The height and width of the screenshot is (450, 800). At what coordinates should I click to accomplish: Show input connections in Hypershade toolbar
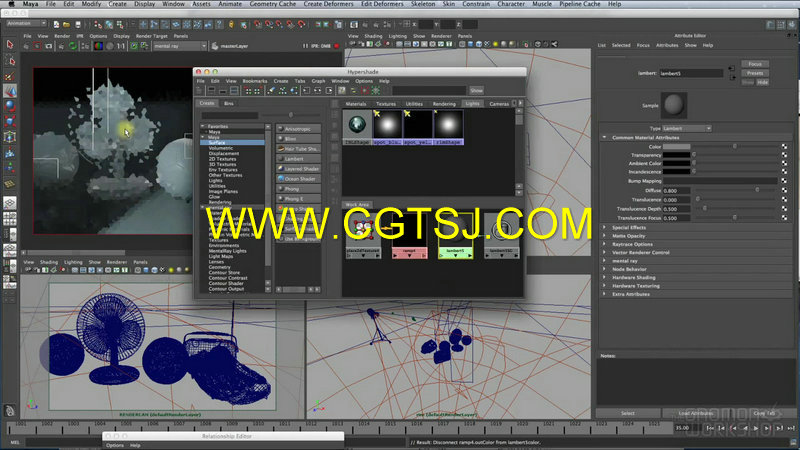coord(306,90)
